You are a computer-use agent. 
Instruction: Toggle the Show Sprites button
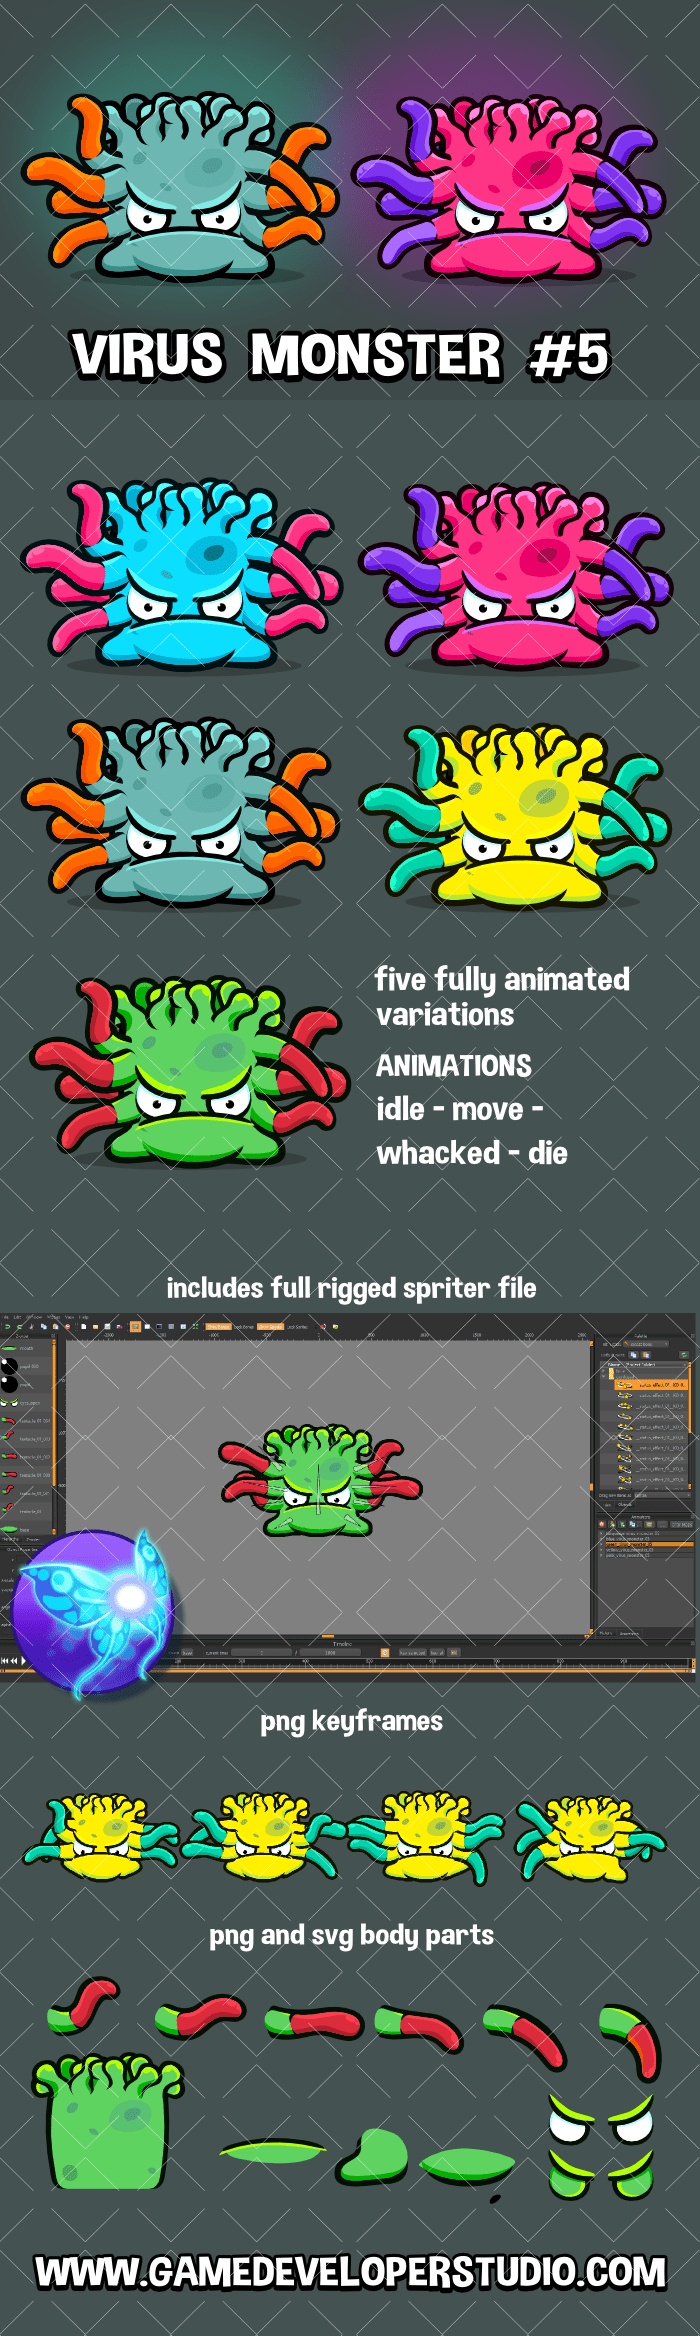(270, 1326)
